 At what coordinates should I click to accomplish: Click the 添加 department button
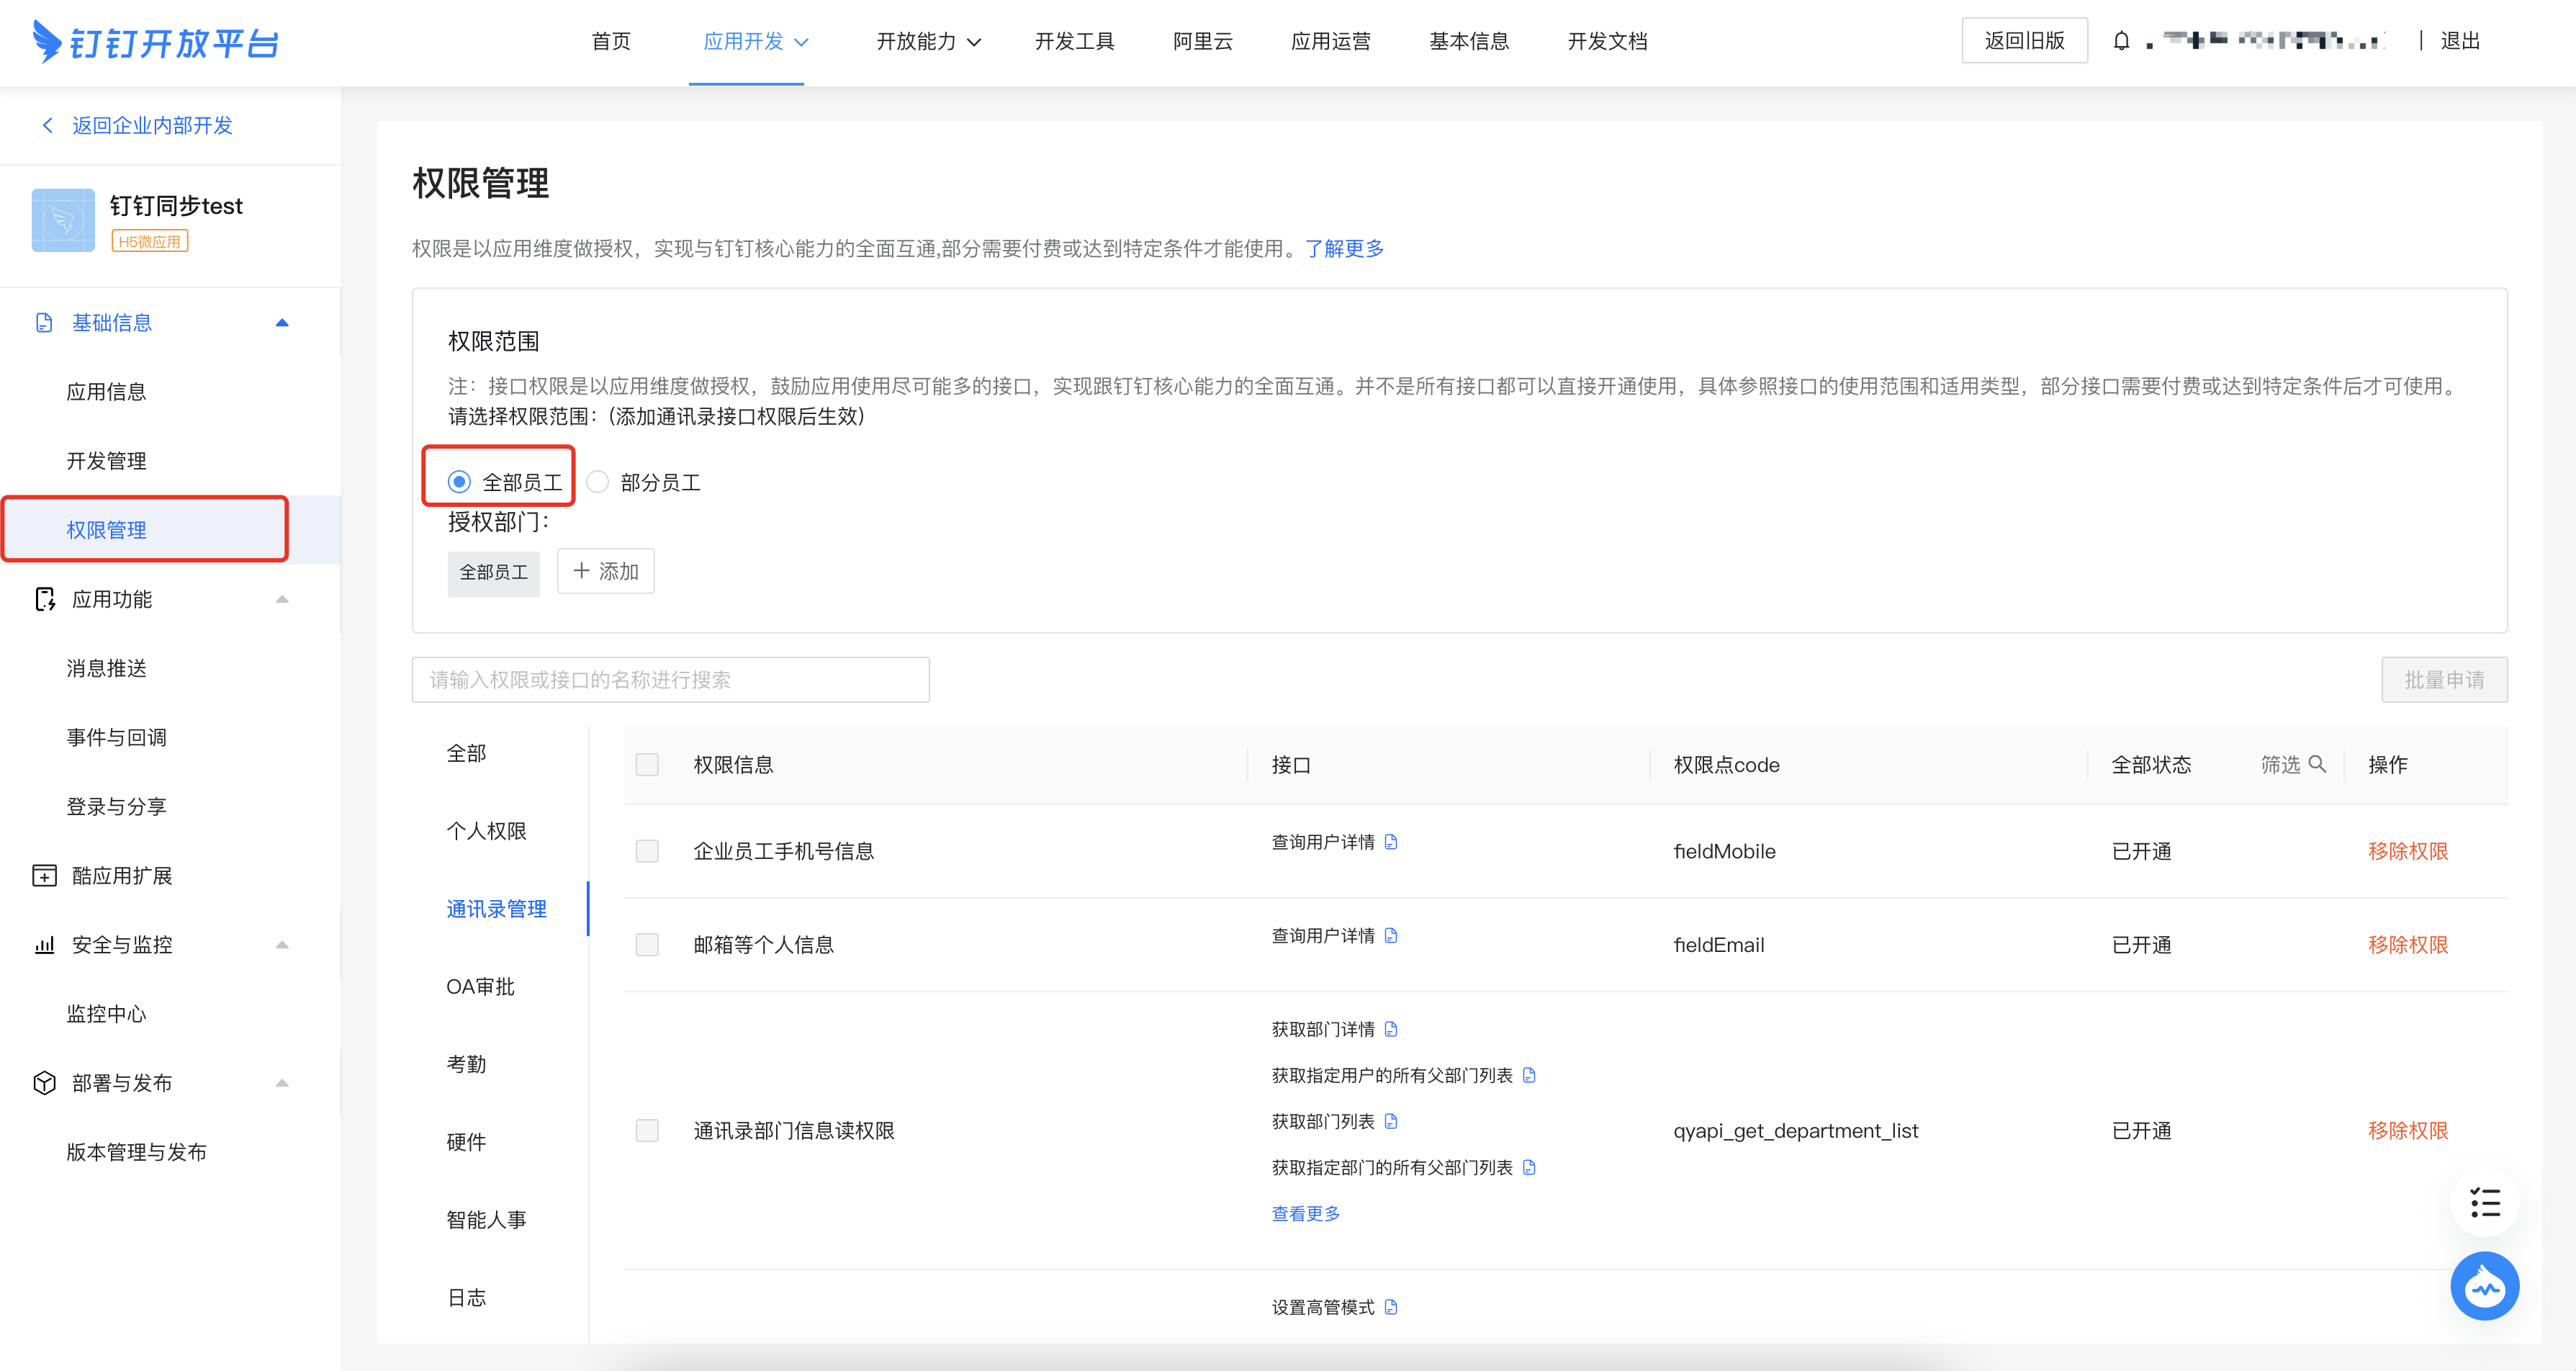coord(606,571)
